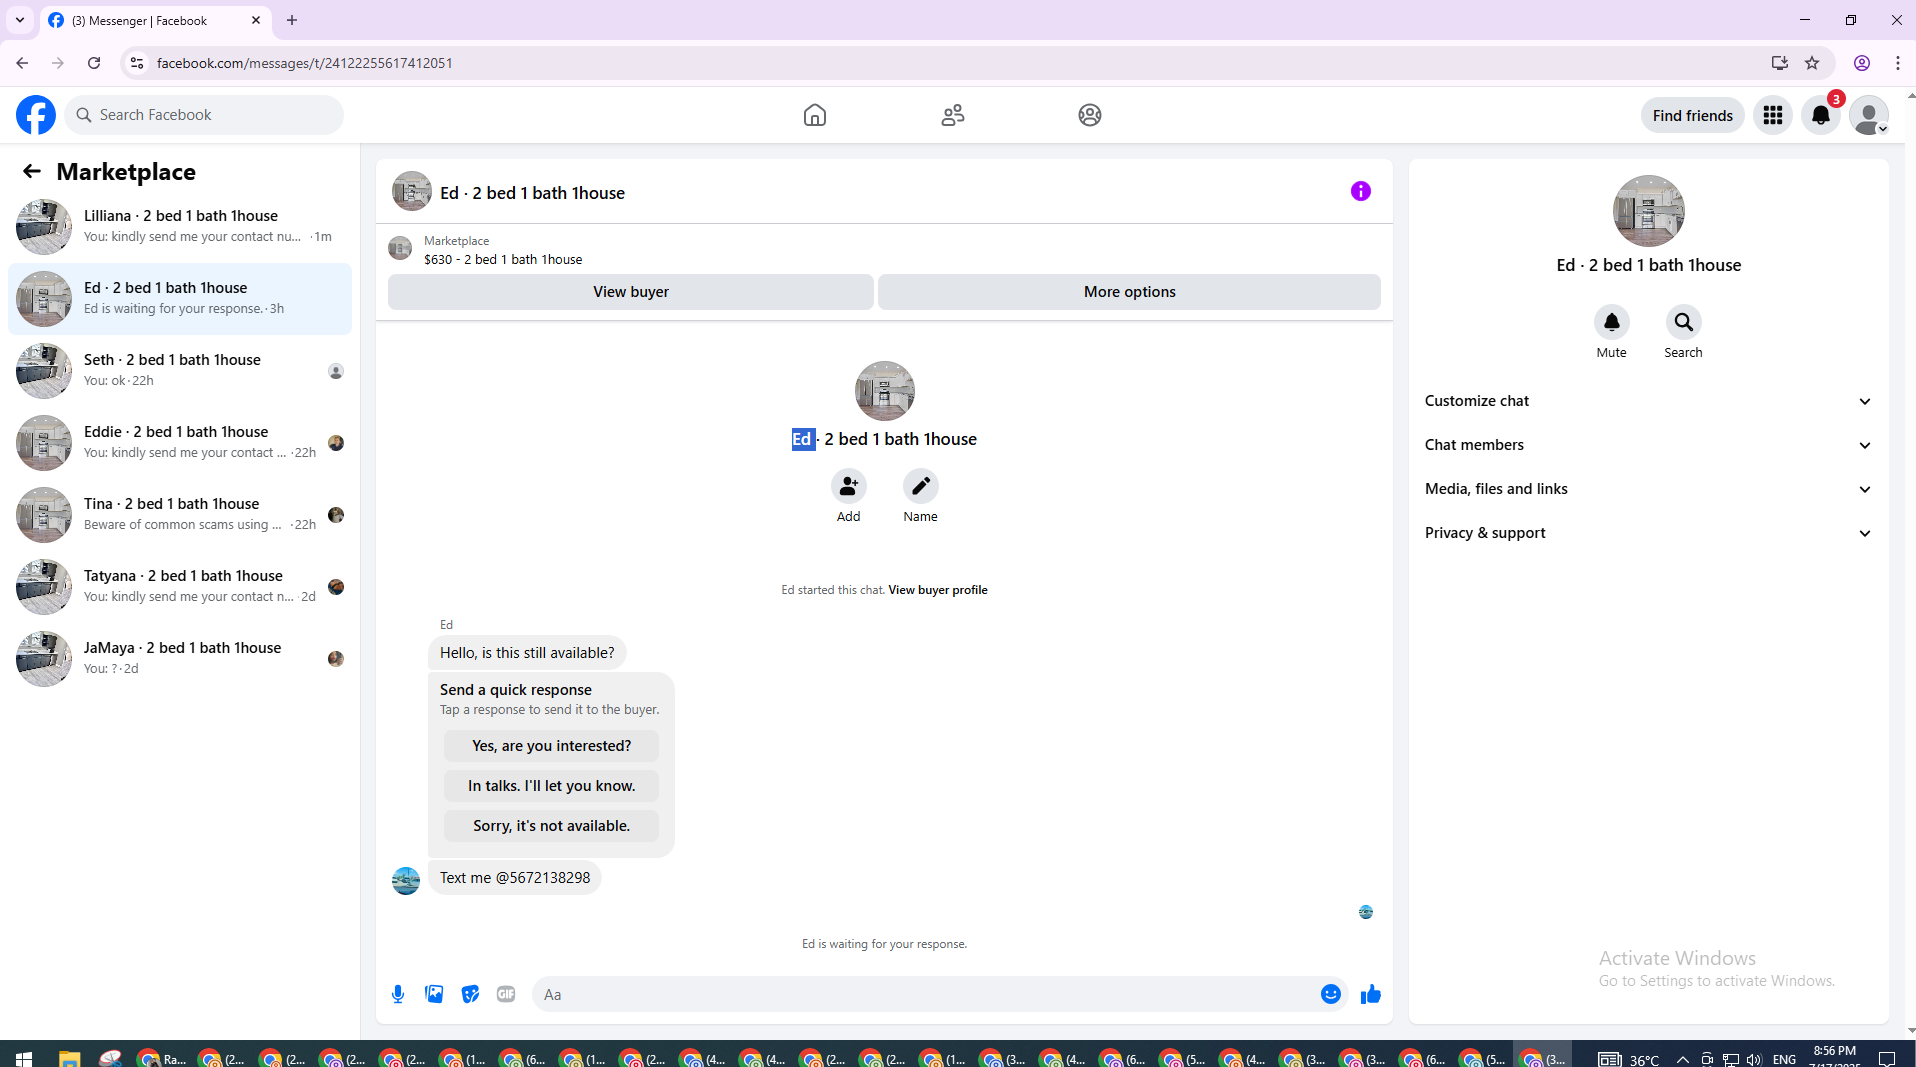
Task: Open the Windows notification center
Action: [x=1887, y=1058]
